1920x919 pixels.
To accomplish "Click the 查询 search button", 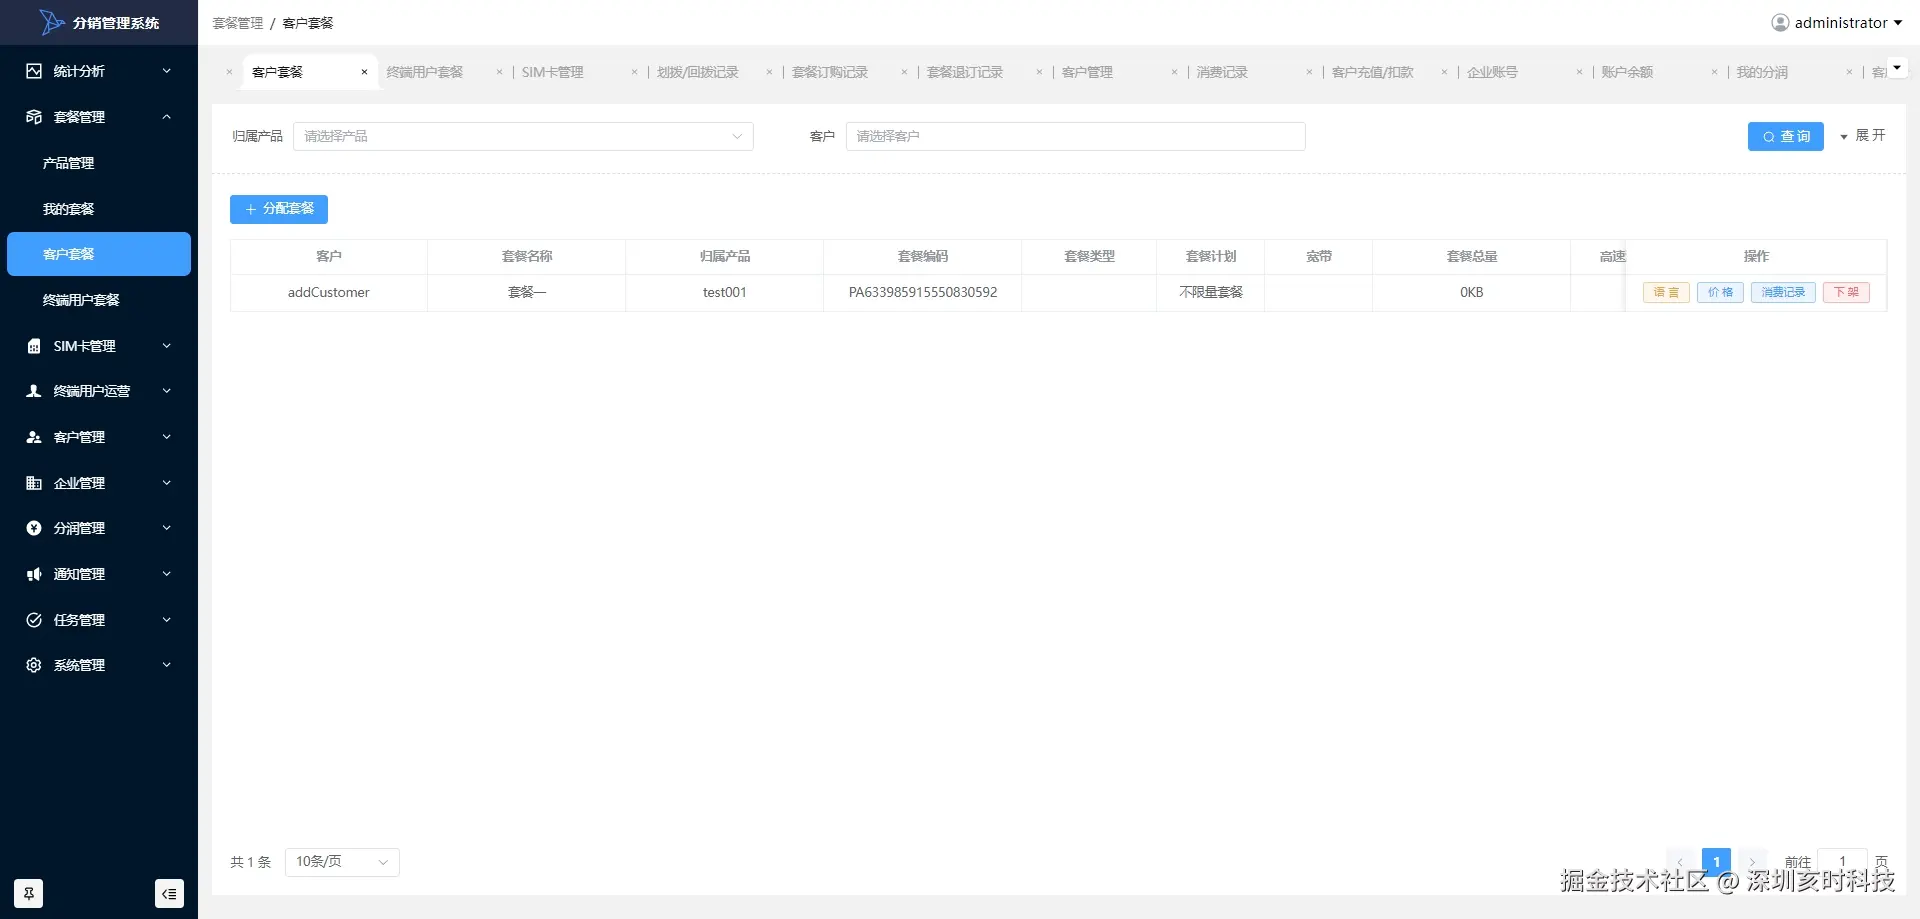I will [x=1786, y=136].
